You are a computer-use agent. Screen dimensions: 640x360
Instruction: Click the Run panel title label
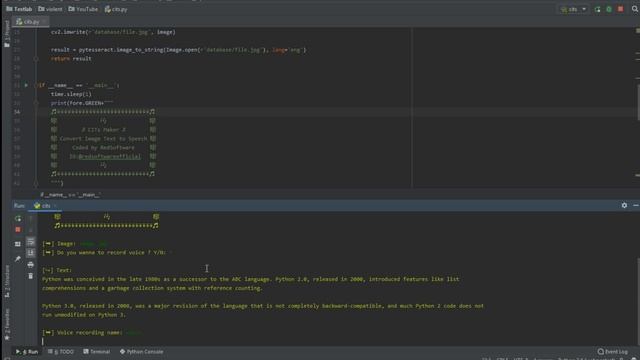[19, 206]
